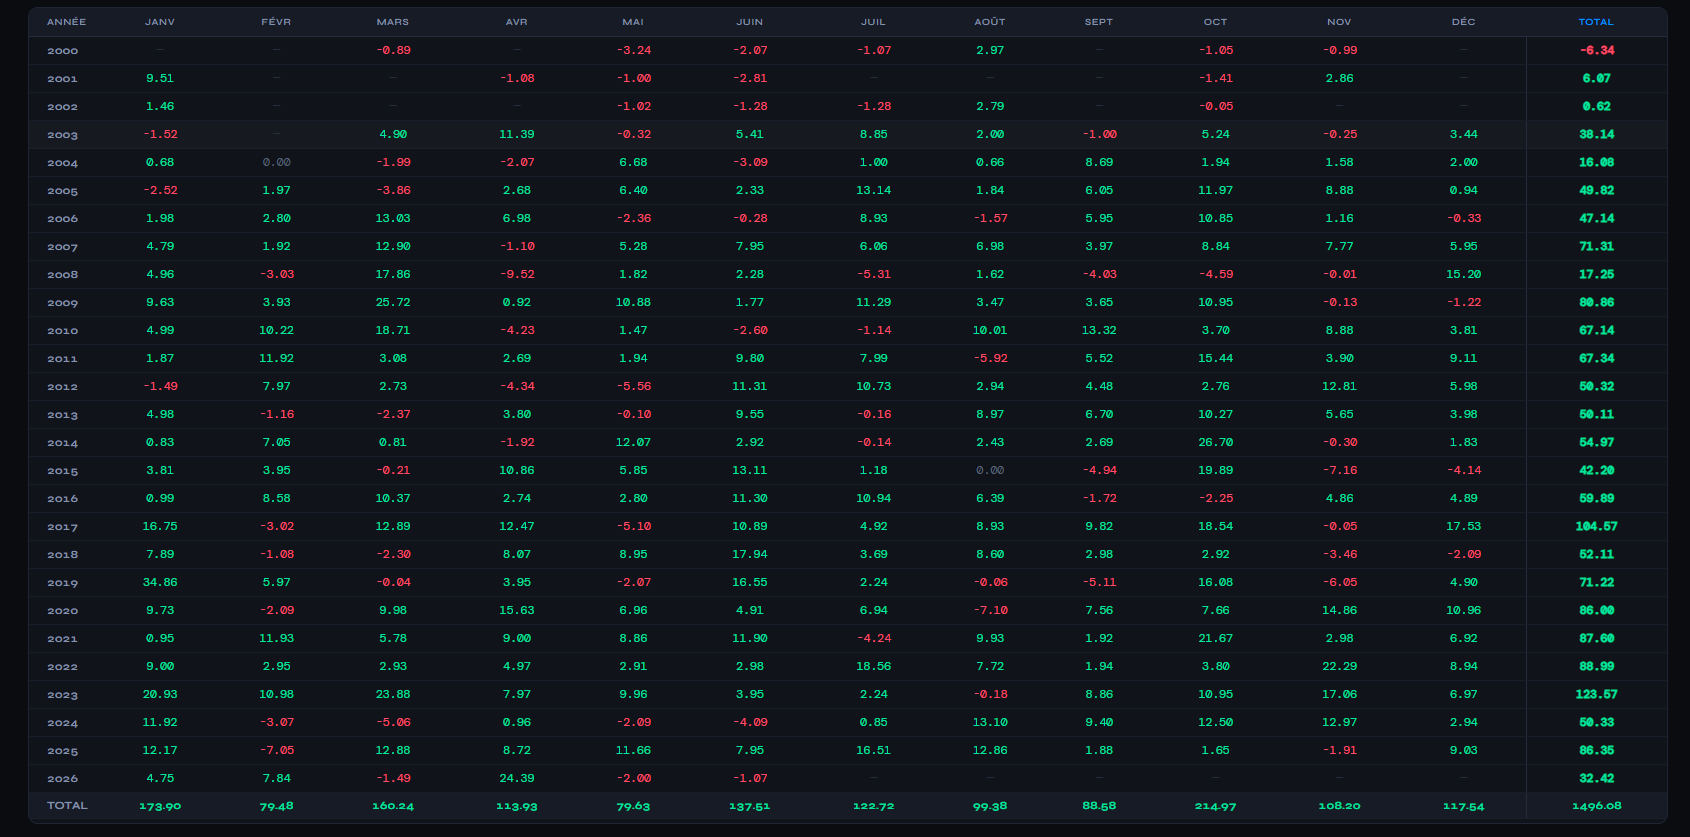Click the 0.00 value for February 2004

276,162
